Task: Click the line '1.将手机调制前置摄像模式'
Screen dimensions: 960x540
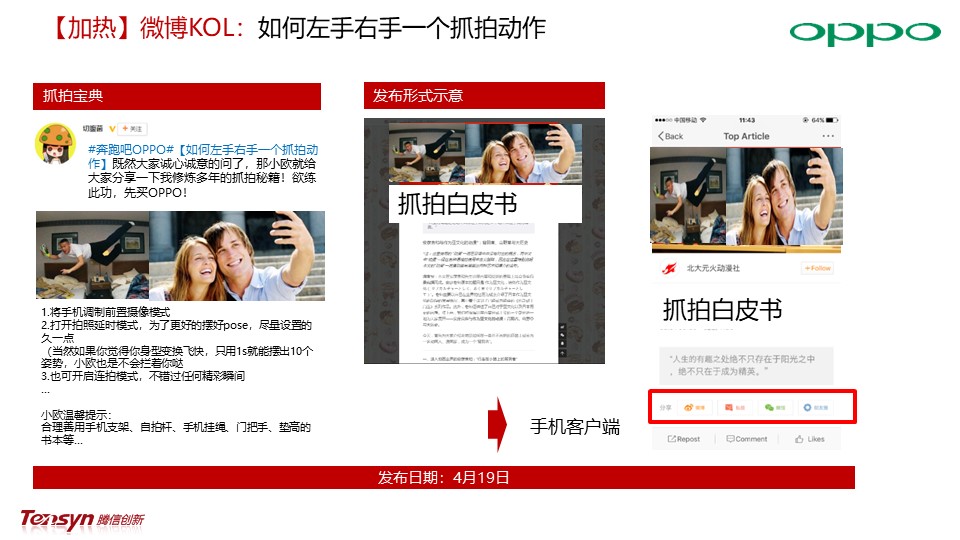Action: coord(106,312)
